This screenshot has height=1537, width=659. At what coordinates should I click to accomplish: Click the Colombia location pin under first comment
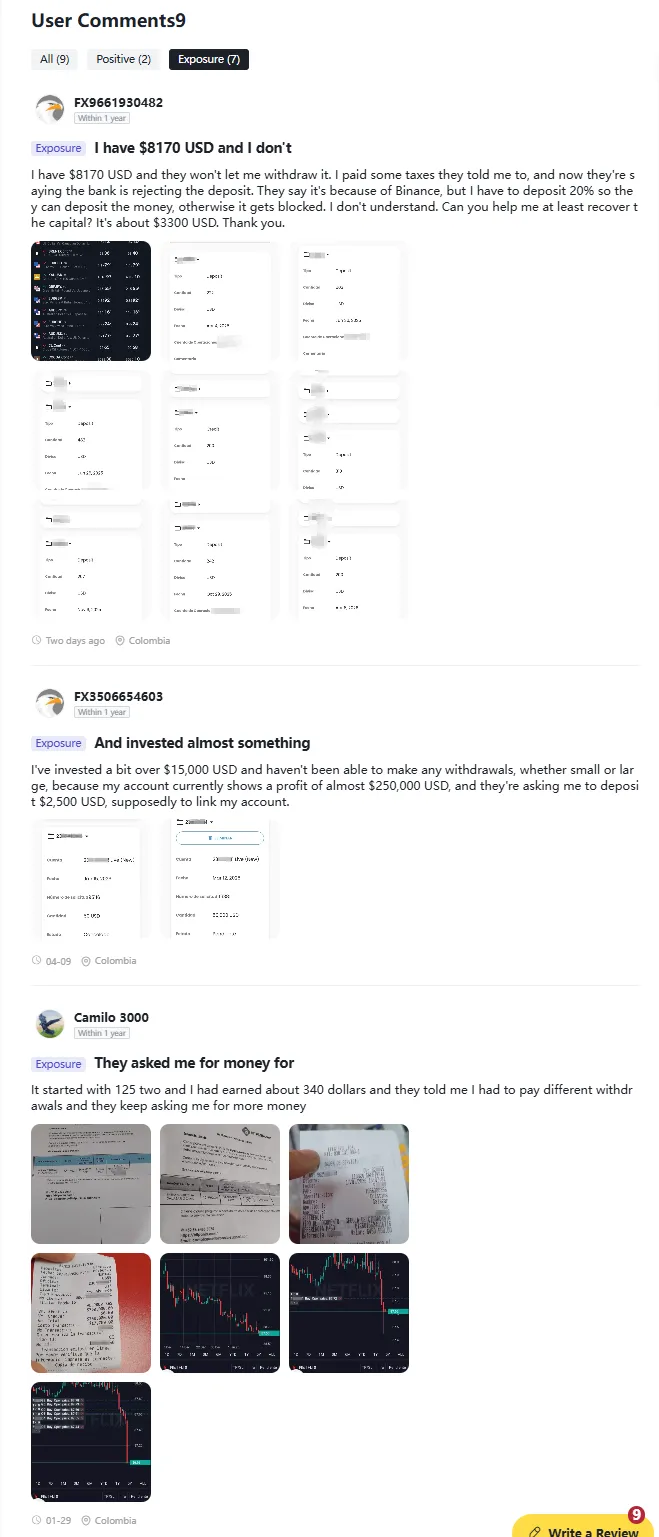click(120, 640)
